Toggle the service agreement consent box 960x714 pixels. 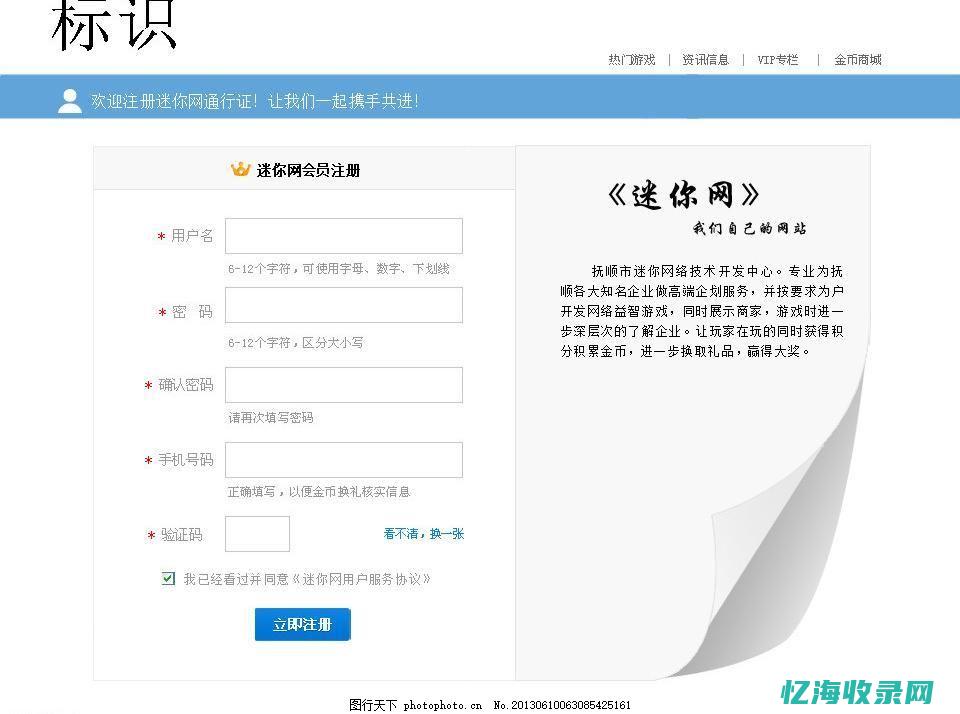[166, 578]
